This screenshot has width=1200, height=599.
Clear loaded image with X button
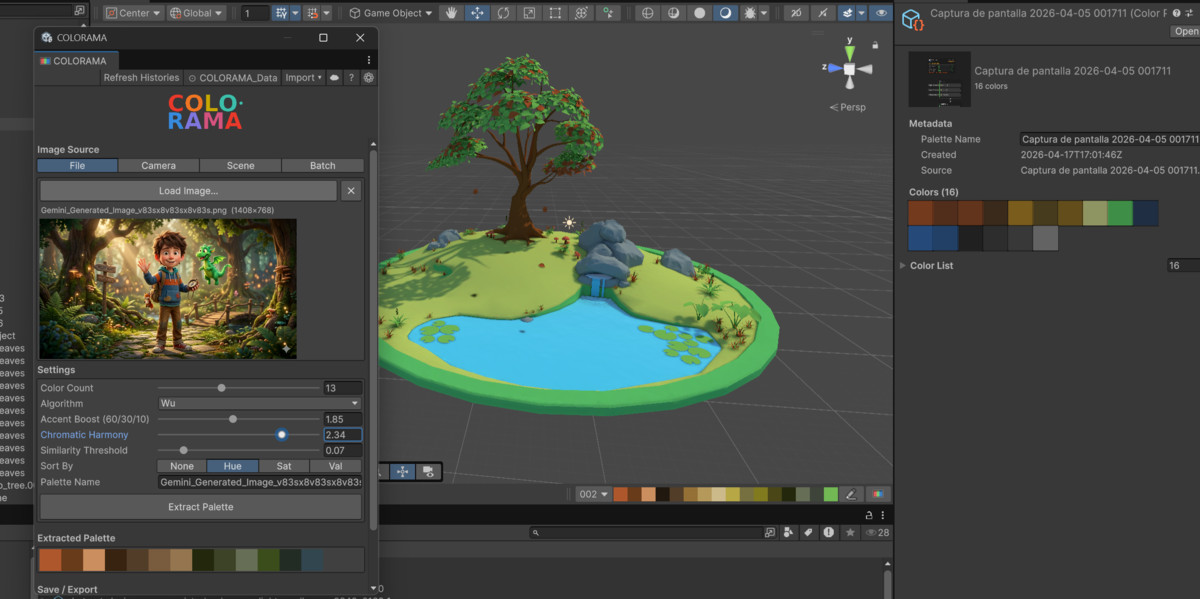[351, 191]
